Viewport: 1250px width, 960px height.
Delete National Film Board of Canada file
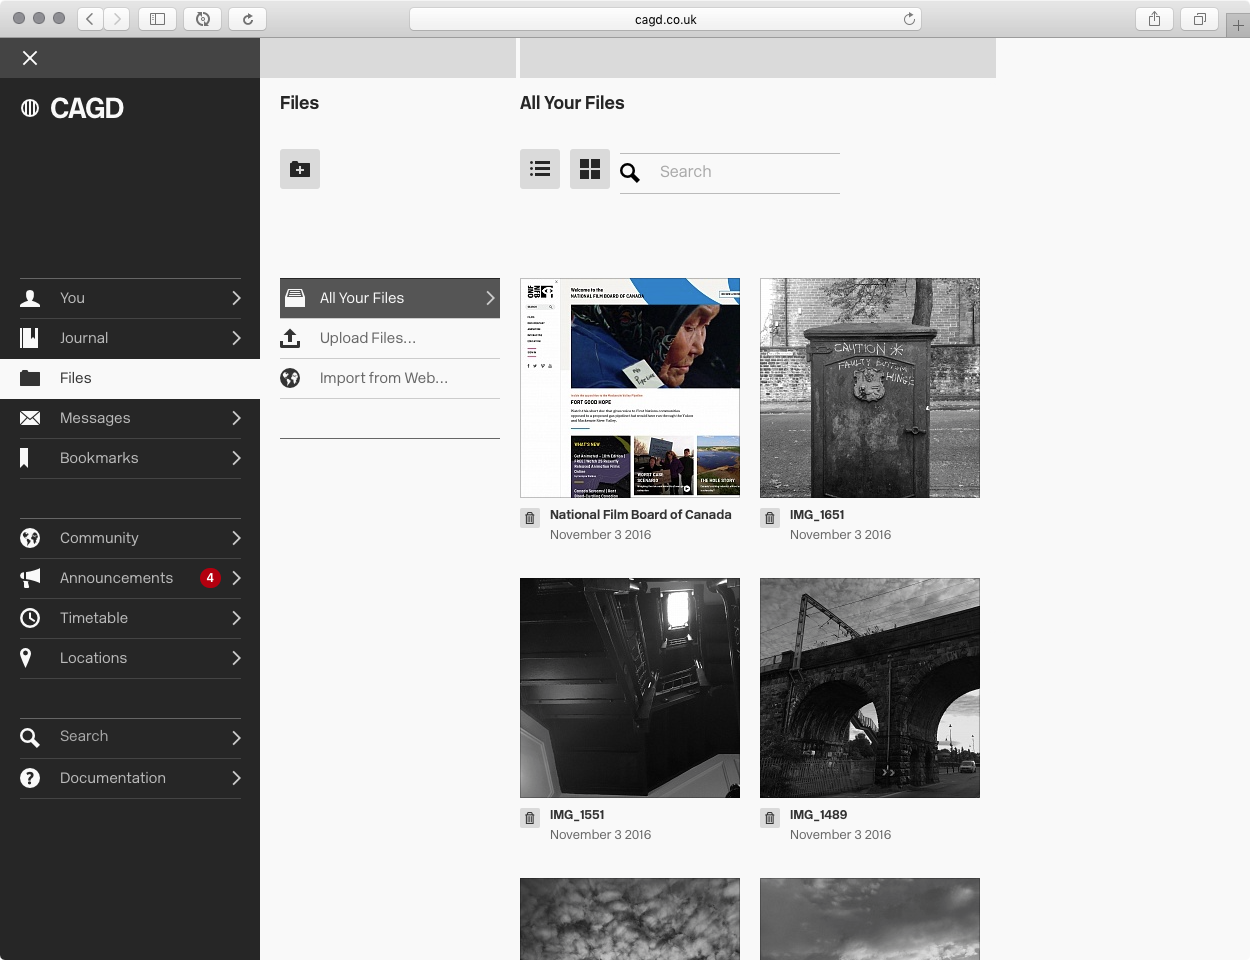click(x=530, y=518)
